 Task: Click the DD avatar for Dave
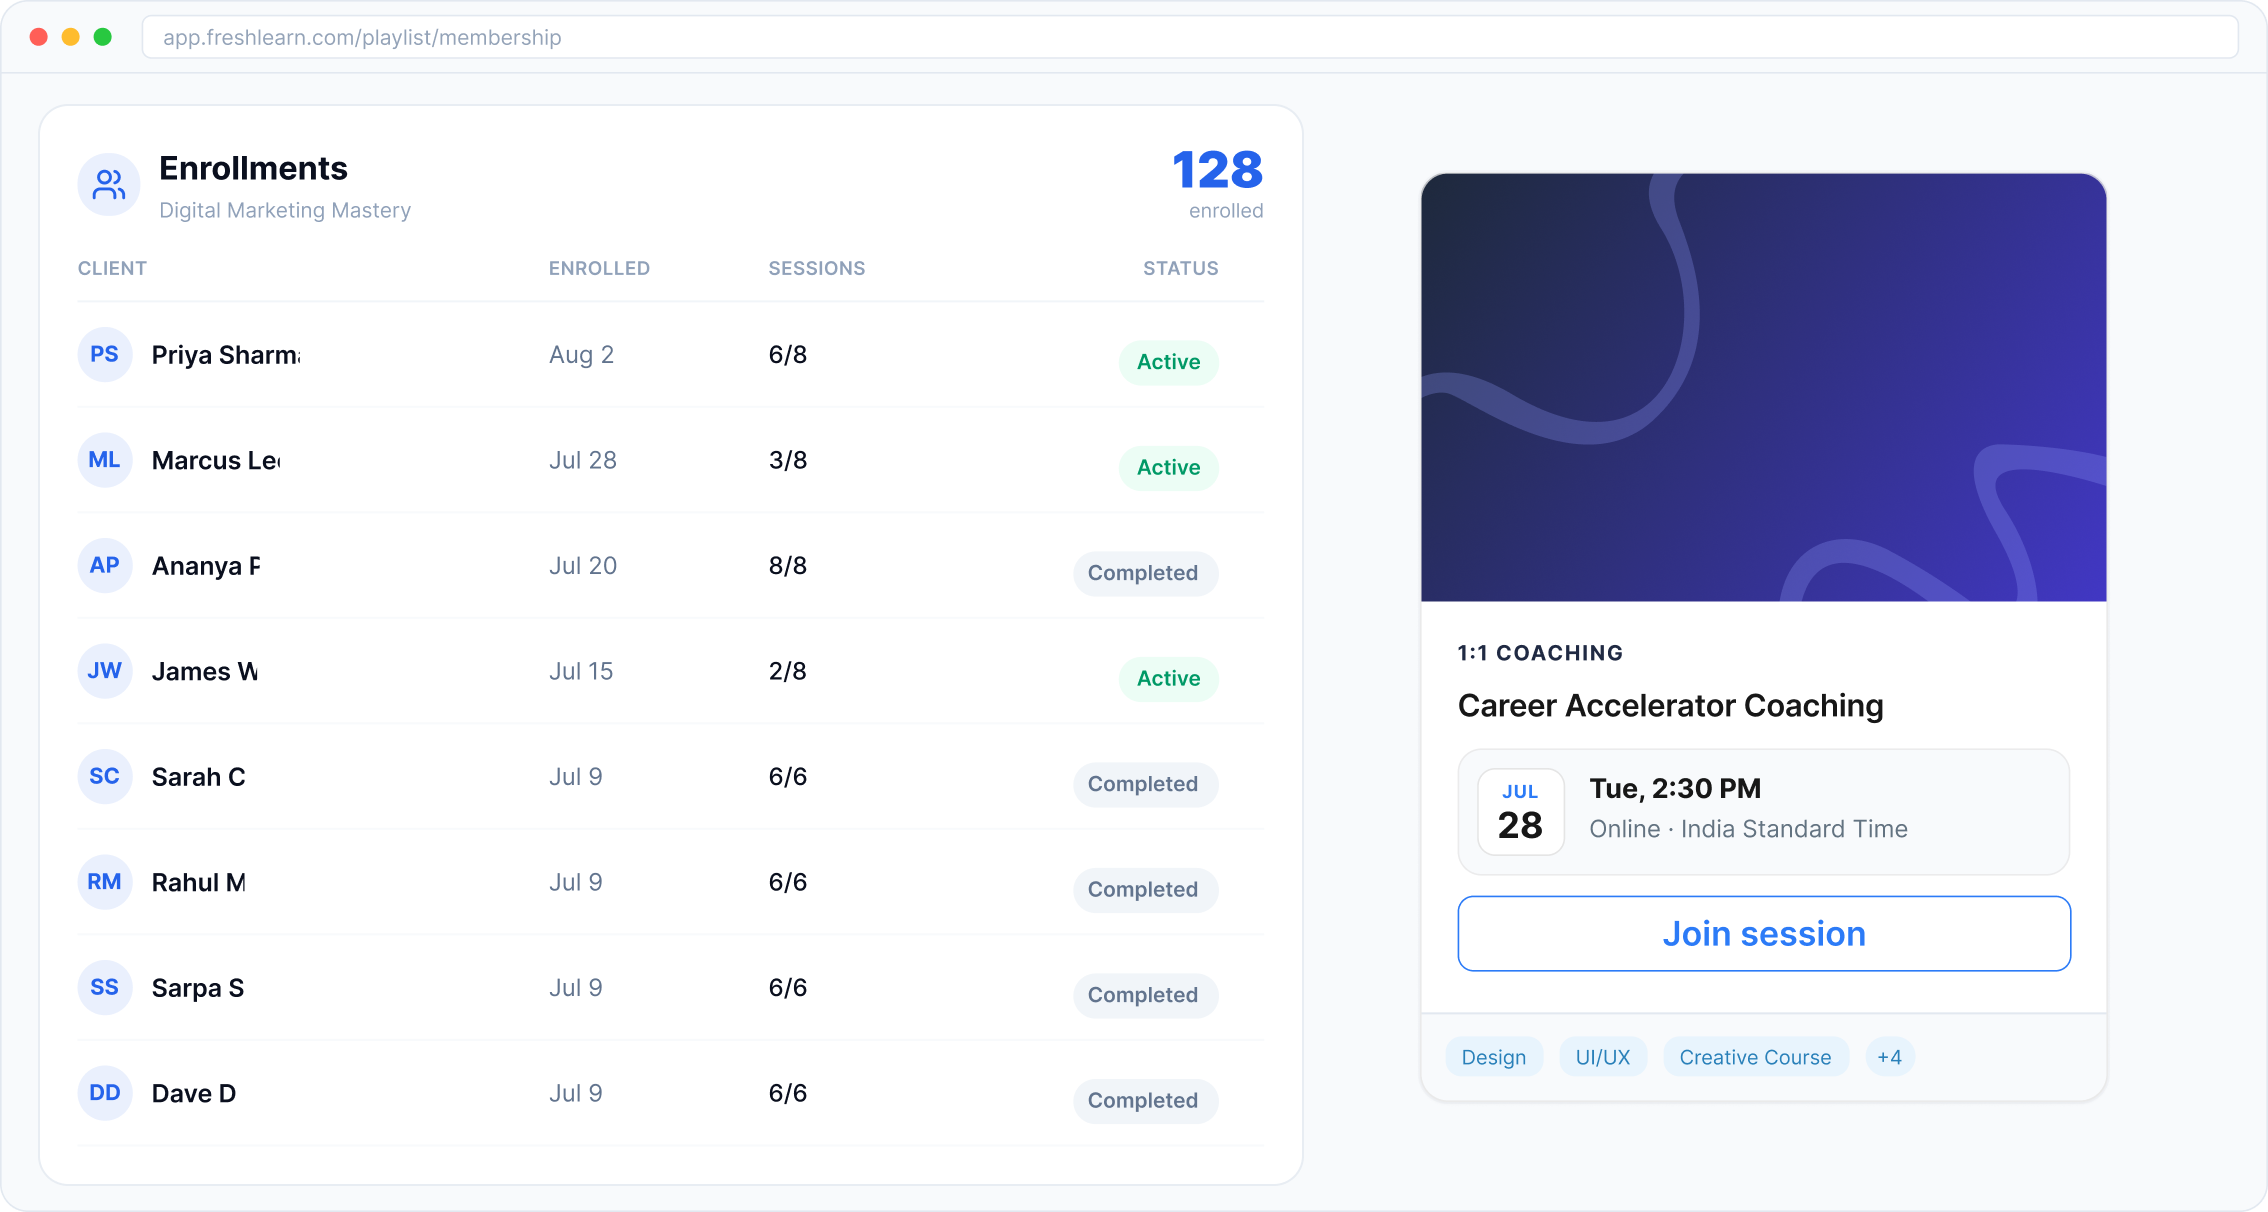point(105,1093)
